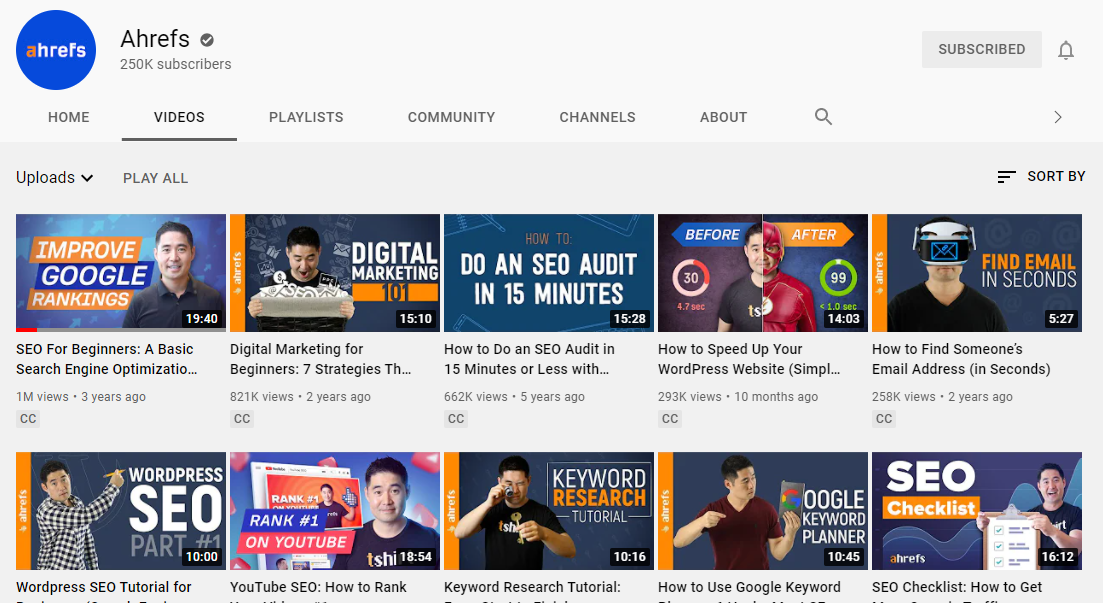Open the About tab

[x=723, y=117]
